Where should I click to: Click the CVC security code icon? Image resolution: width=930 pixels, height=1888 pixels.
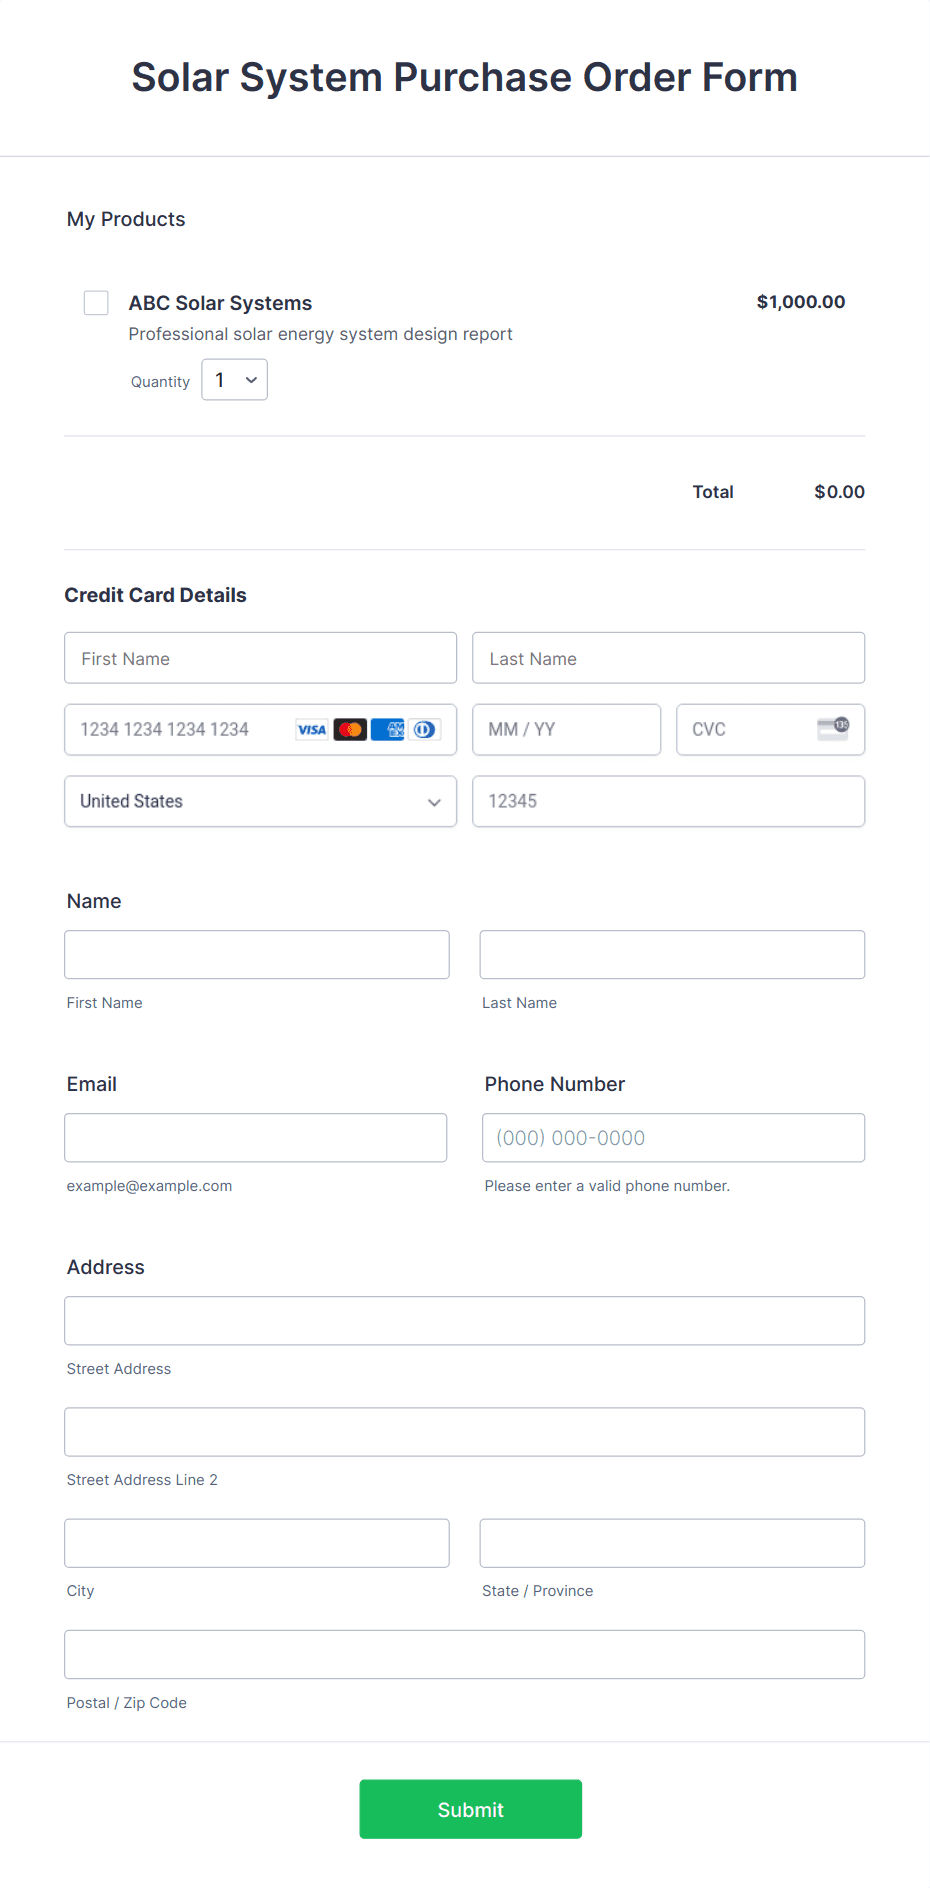click(833, 729)
